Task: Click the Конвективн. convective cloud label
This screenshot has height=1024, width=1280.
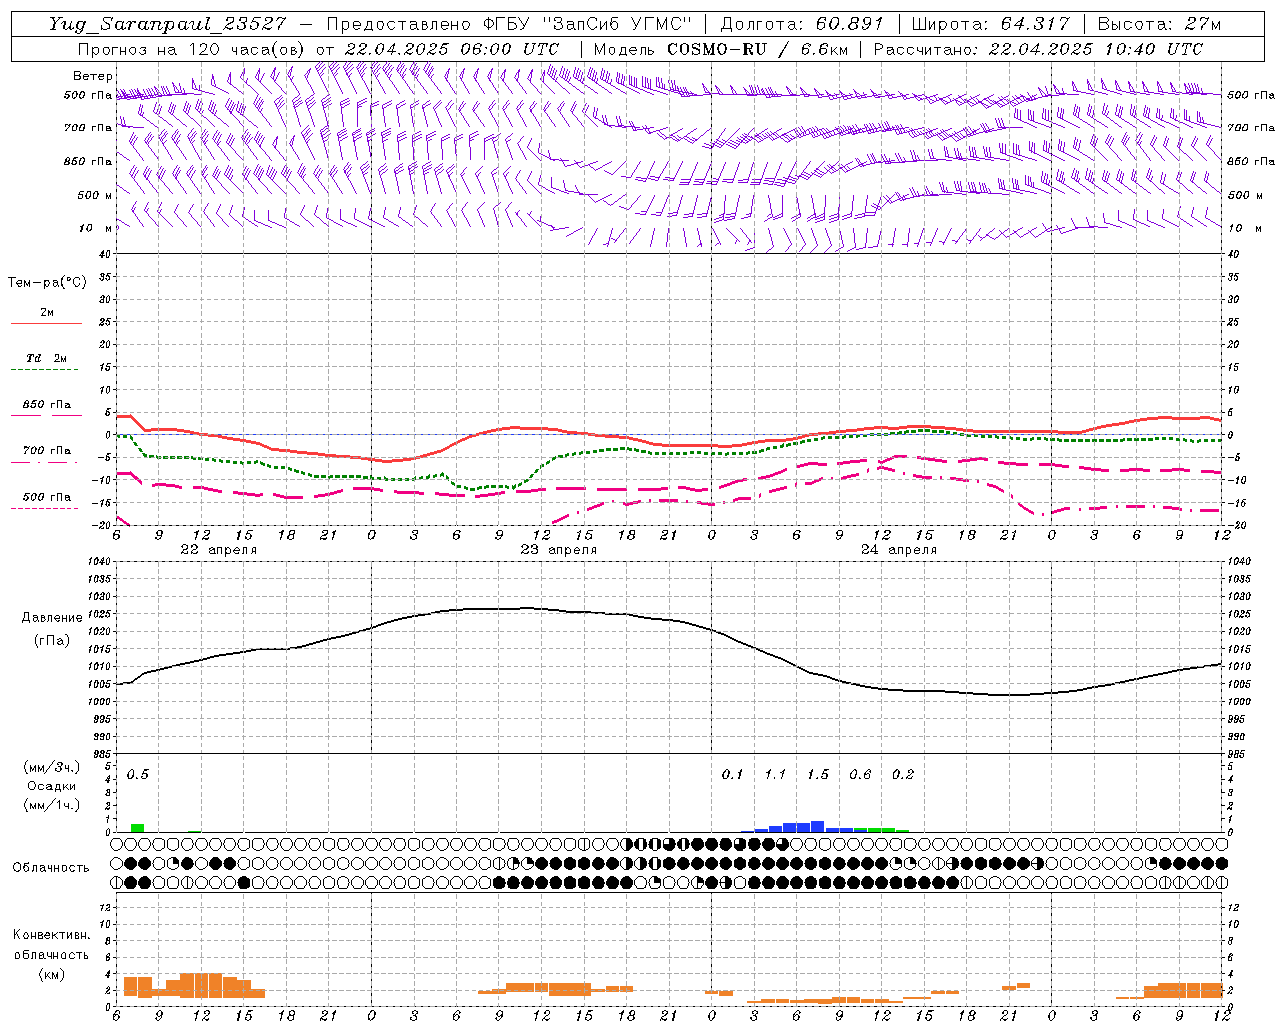Action: (x=51, y=935)
